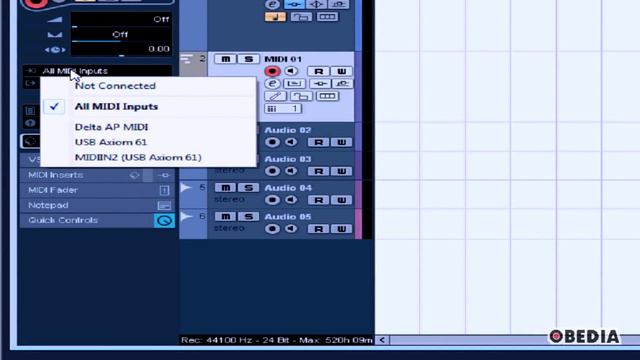Open the MIDI 01 edit channel settings
The height and width of the screenshot is (360, 640).
coord(272,84)
